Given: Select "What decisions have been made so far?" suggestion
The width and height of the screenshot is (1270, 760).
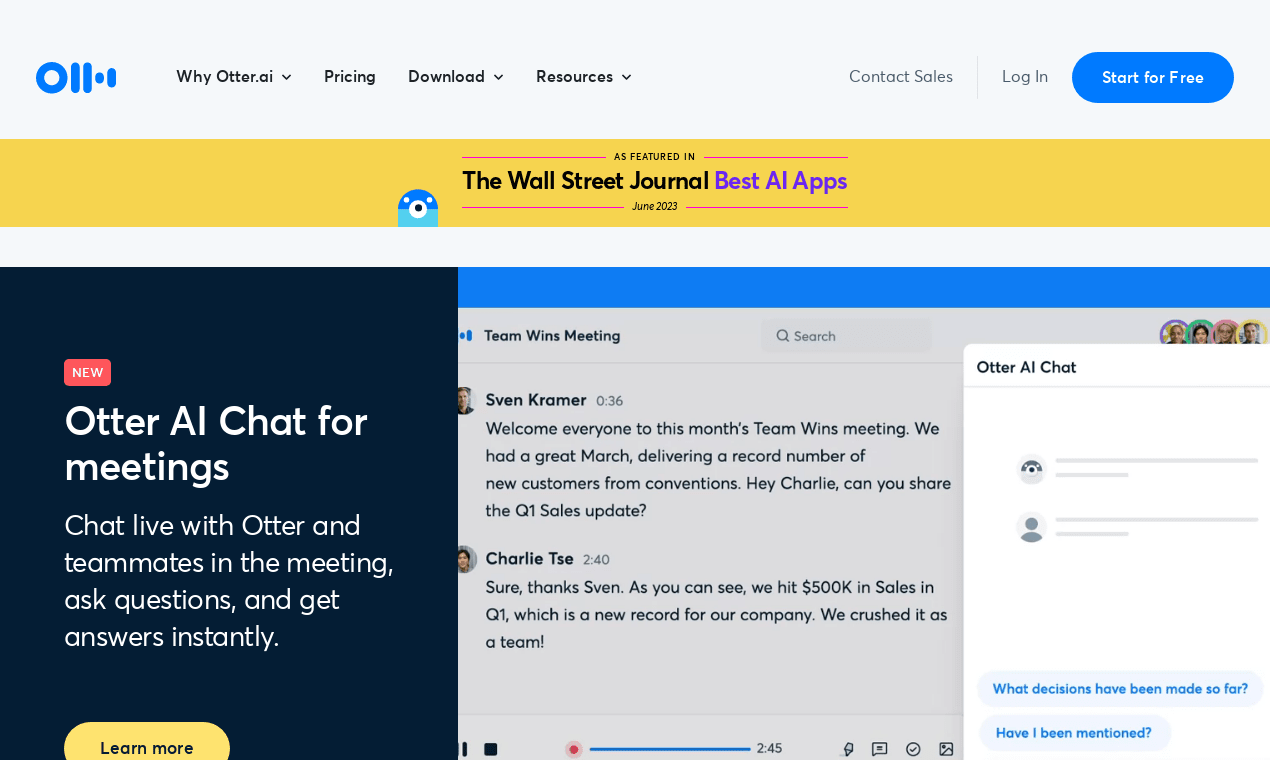Looking at the screenshot, I should [1120, 689].
